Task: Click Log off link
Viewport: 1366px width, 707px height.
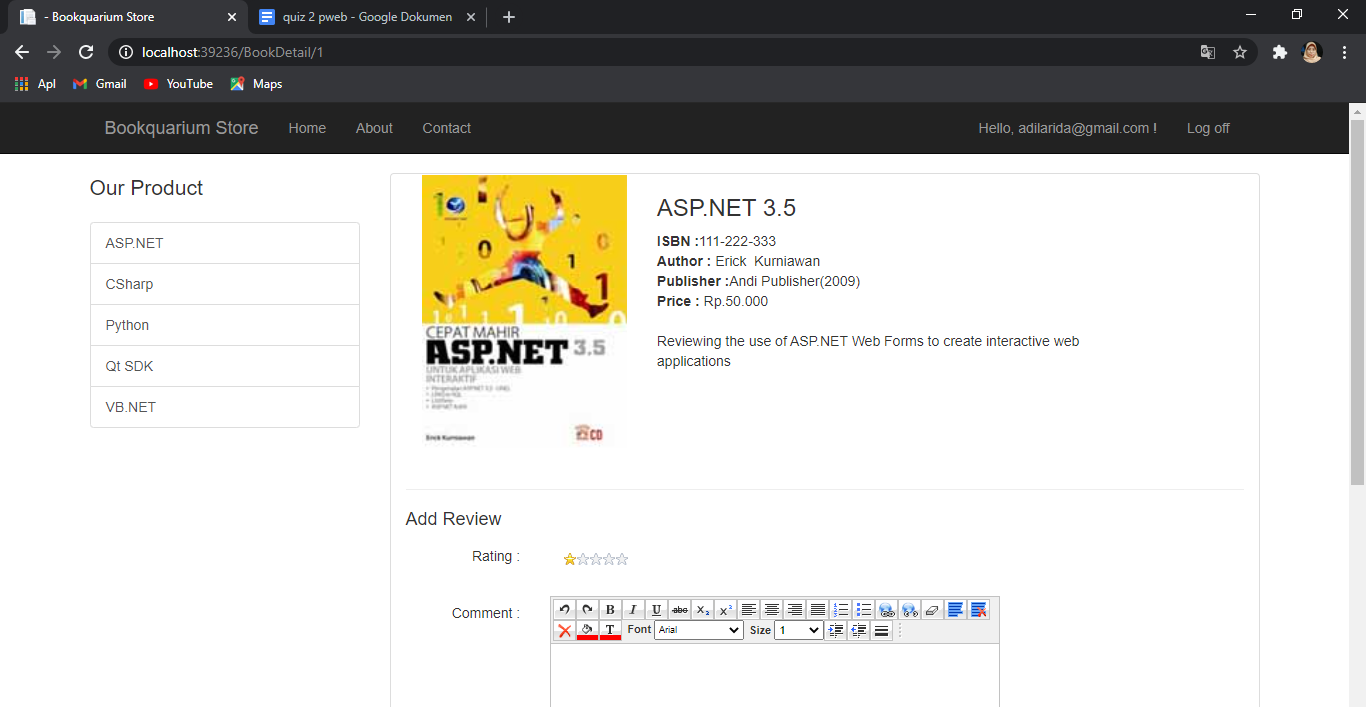Action: click(1208, 128)
